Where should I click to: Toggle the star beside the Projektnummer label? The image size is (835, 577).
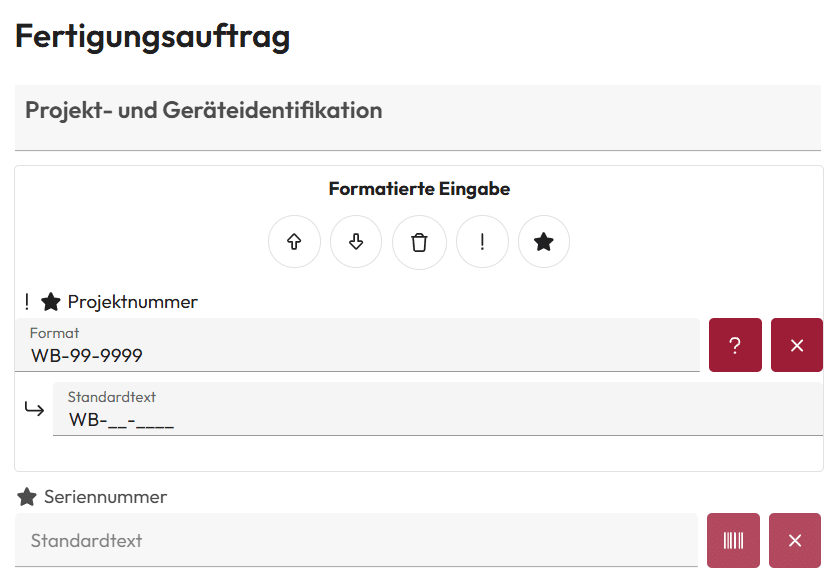pyautogui.click(x=50, y=300)
